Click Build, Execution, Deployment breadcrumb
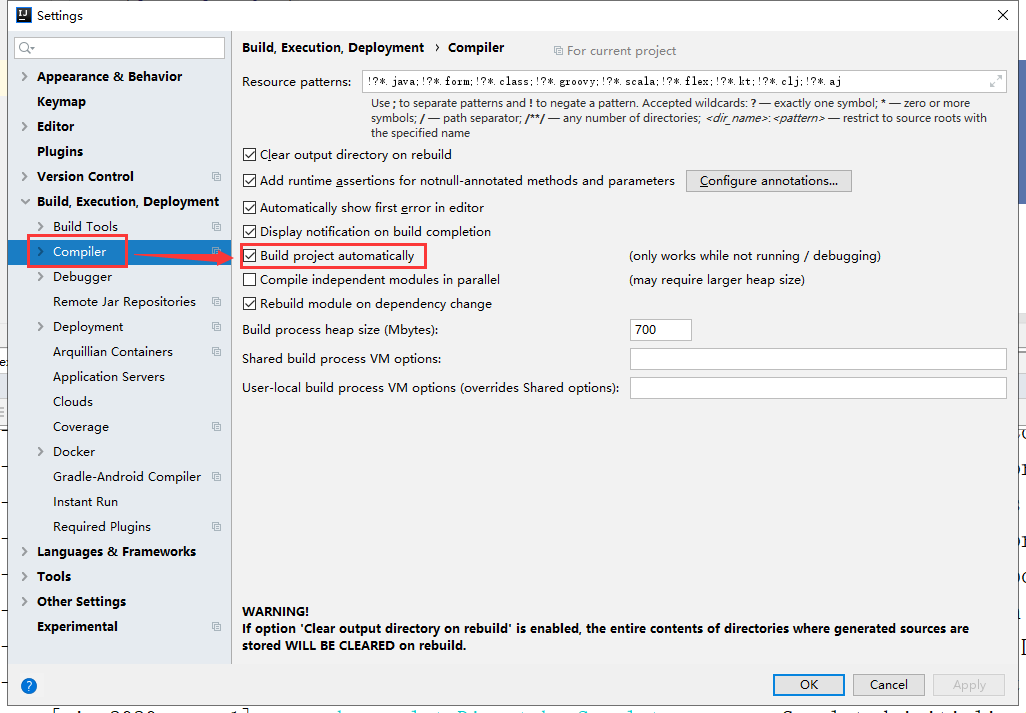1026x713 pixels. tap(333, 48)
